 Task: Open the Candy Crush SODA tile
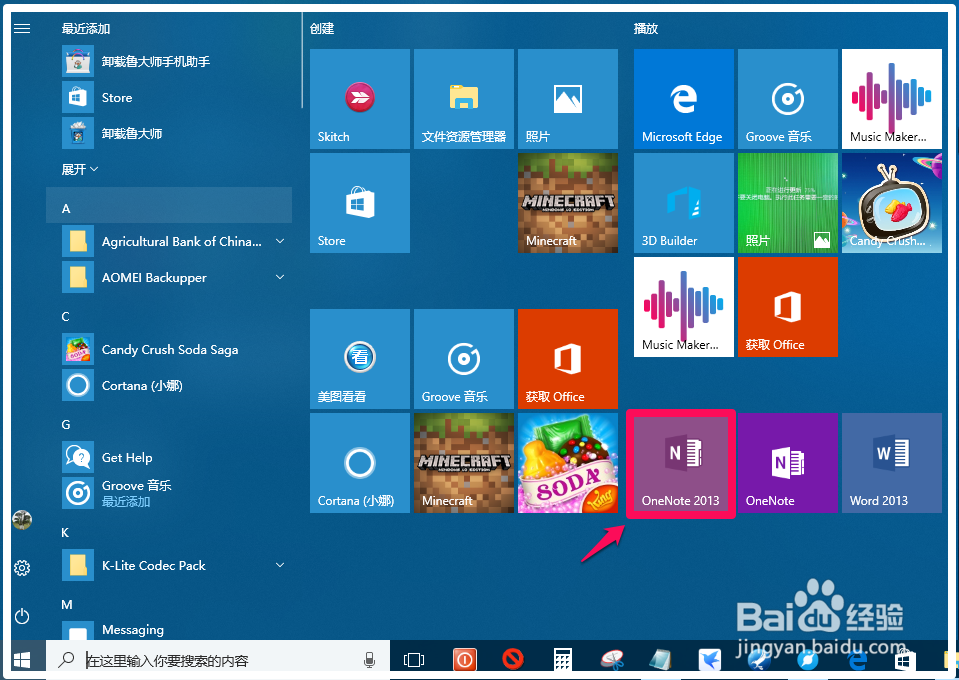tap(568, 462)
